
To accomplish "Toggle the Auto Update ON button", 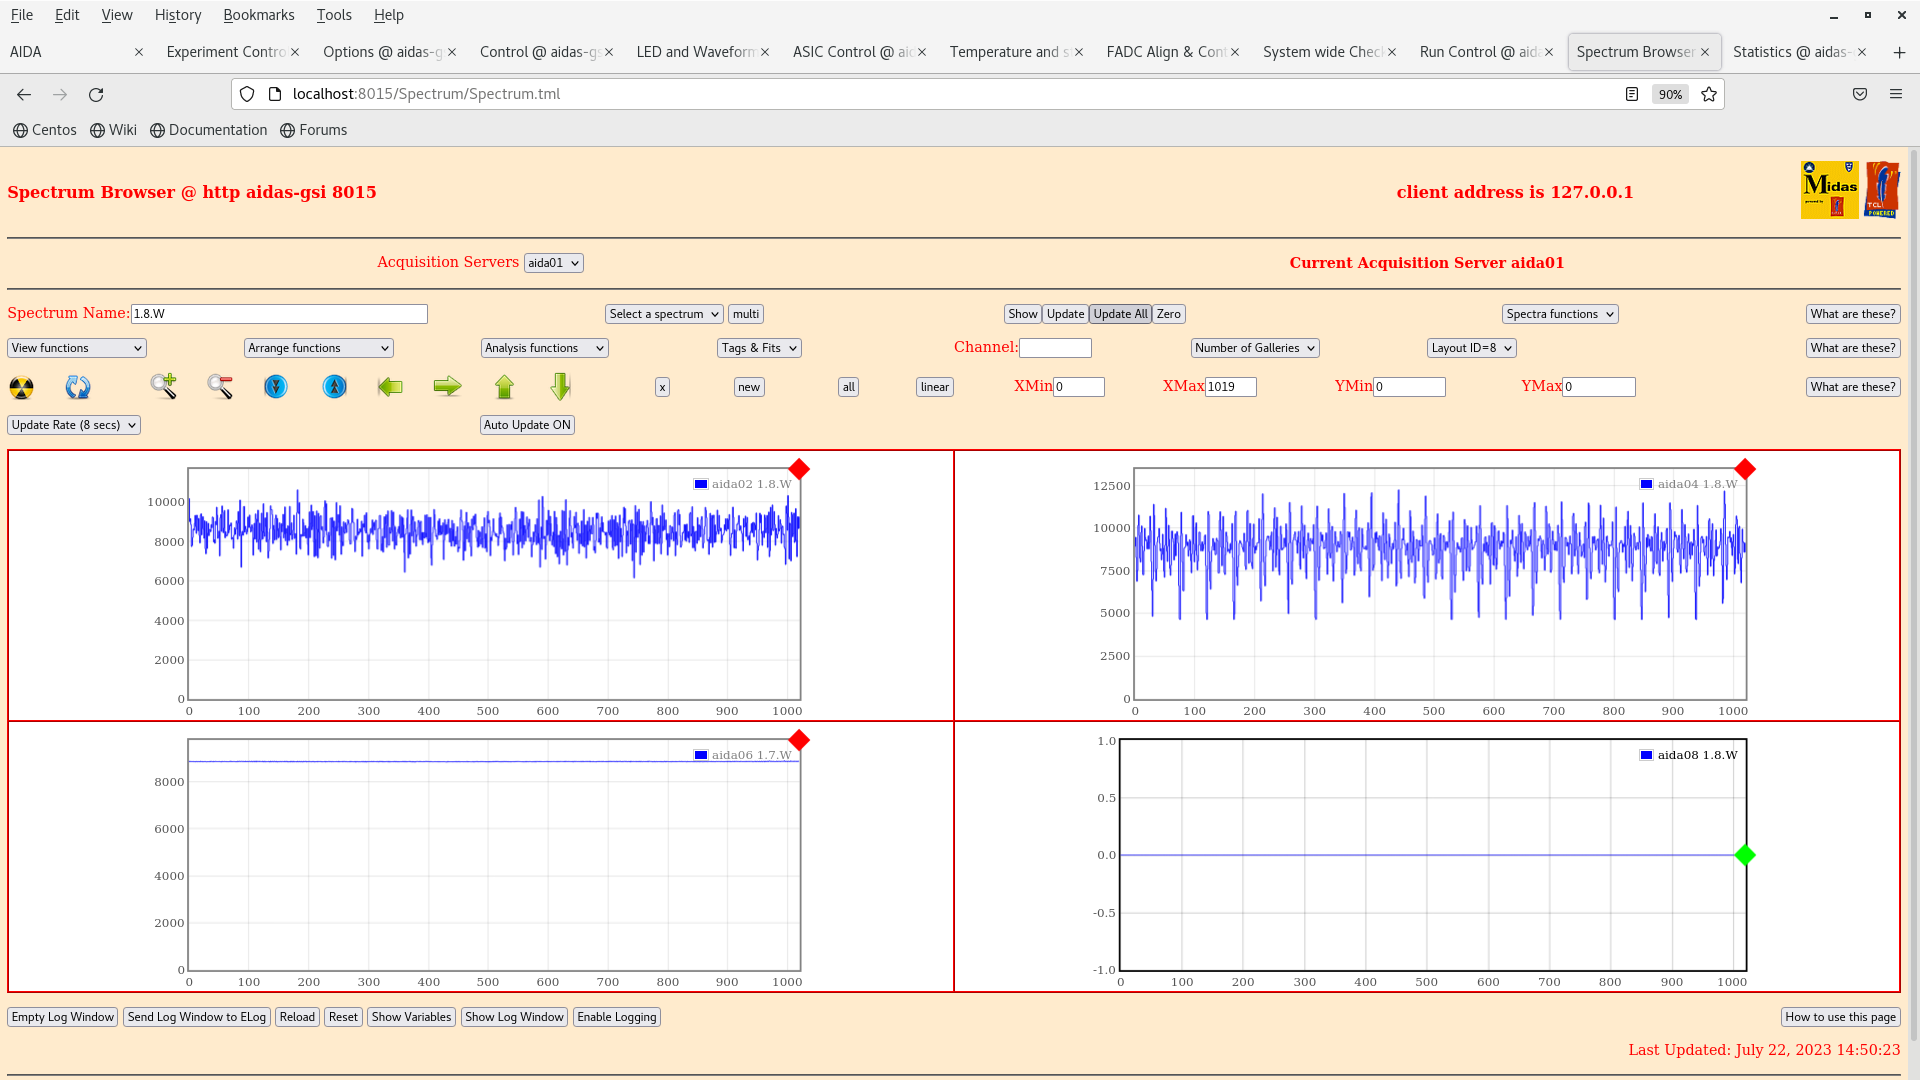I will click(x=527, y=425).
